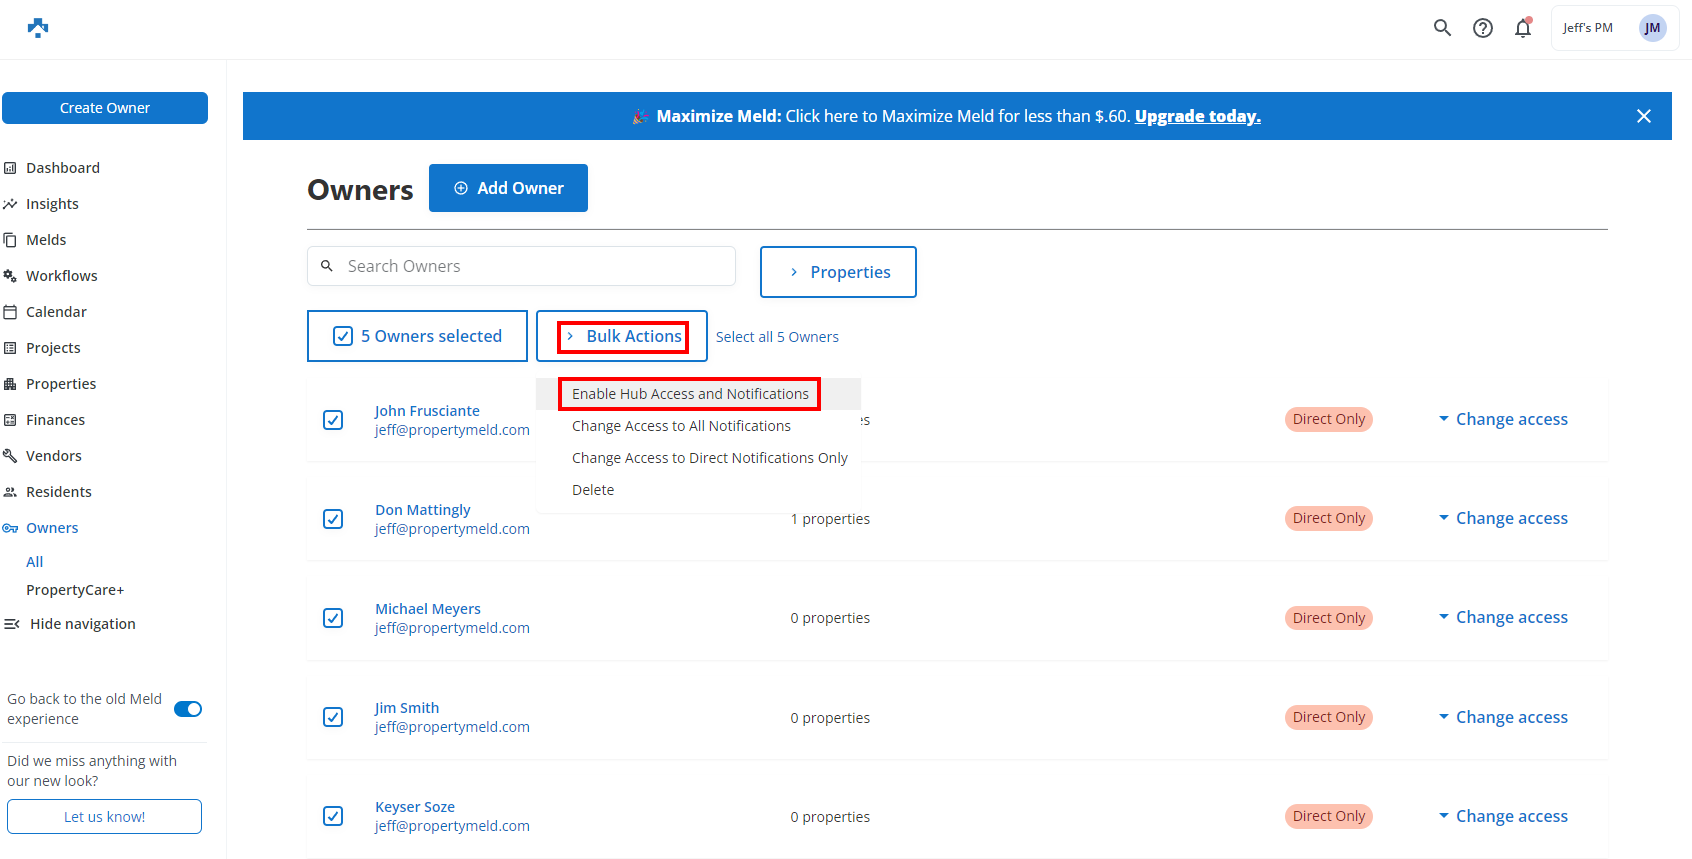Click the JM user avatar
Screen dimensions: 1692x859
click(1652, 28)
